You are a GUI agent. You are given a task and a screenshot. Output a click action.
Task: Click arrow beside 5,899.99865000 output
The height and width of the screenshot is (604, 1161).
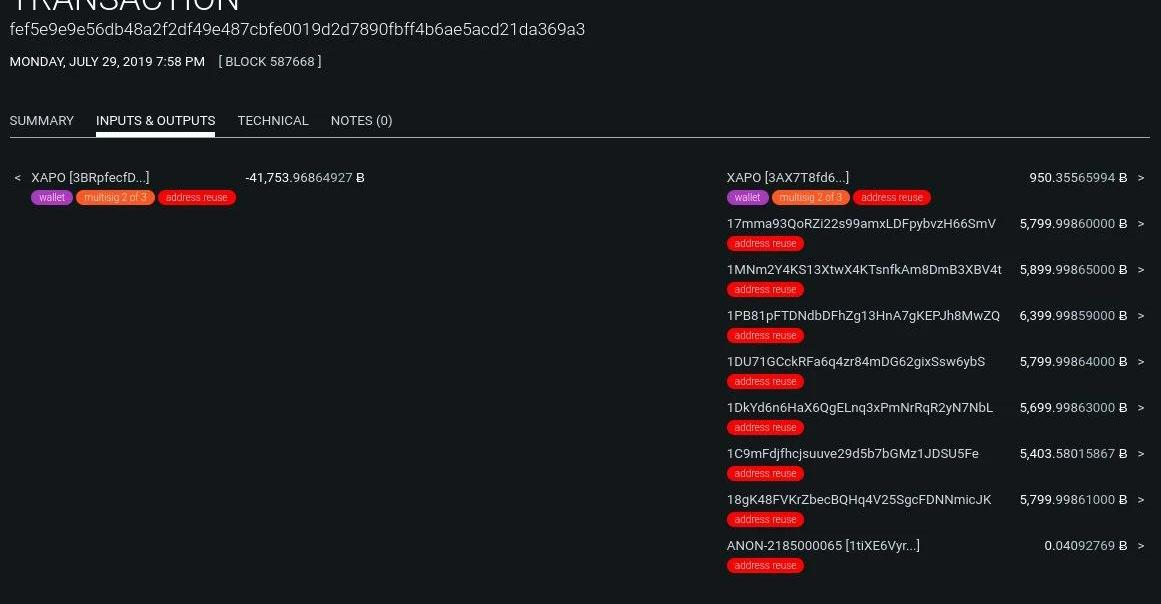click(1141, 270)
